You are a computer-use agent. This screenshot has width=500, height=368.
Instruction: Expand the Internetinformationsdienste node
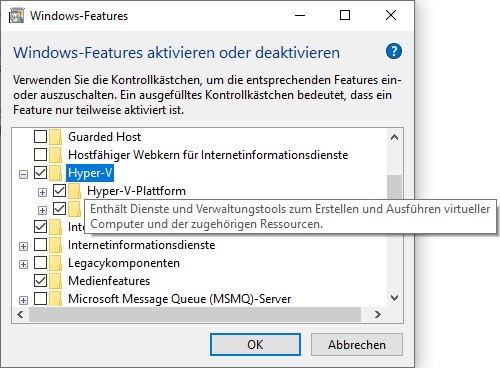click(23, 246)
